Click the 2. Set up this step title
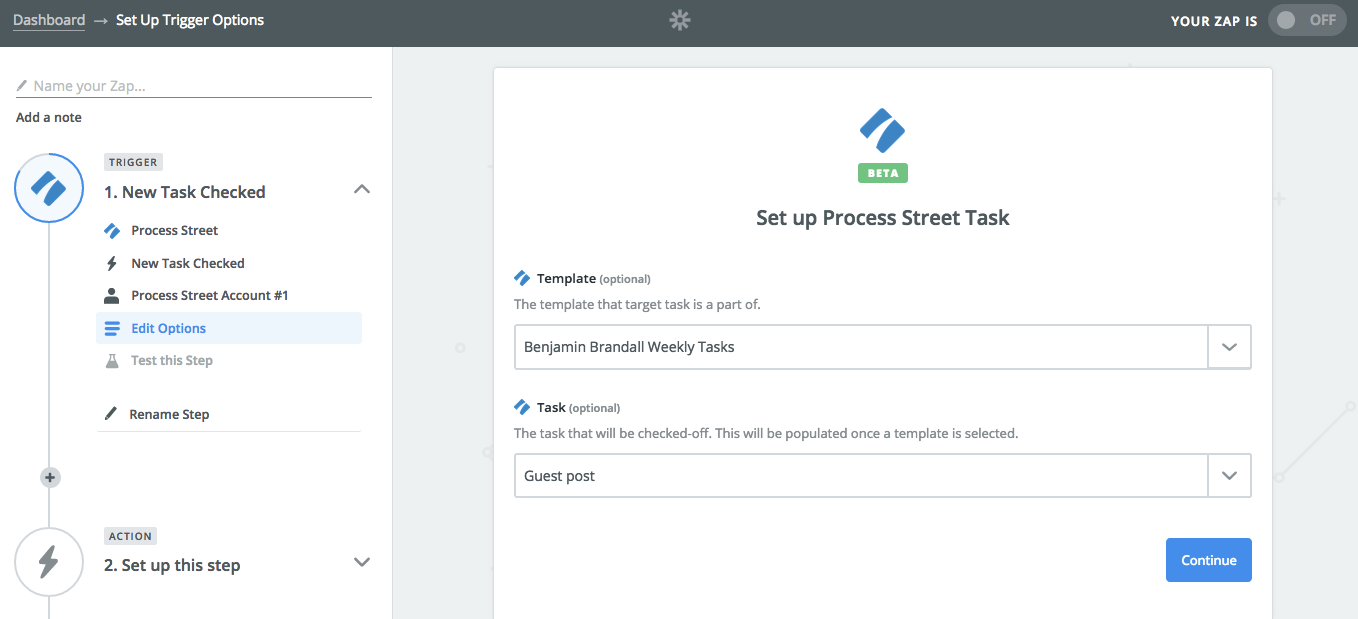 172,565
